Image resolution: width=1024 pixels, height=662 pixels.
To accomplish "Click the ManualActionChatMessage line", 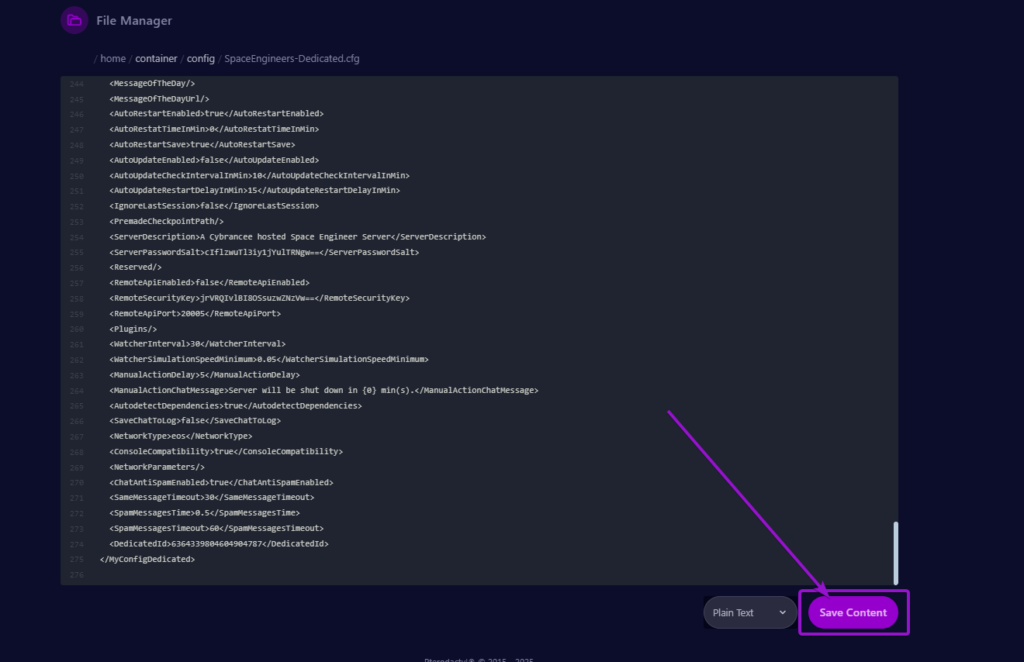I will [x=324, y=390].
